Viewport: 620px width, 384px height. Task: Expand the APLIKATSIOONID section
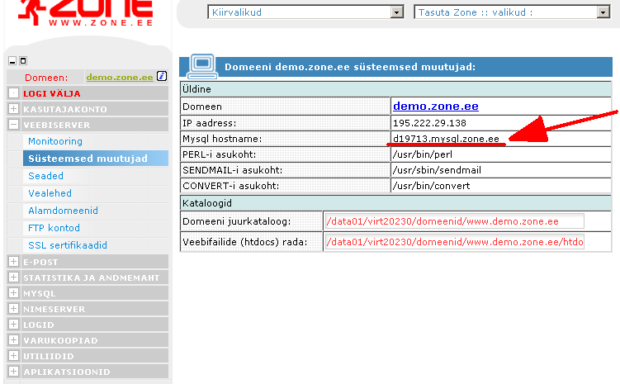[13, 371]
